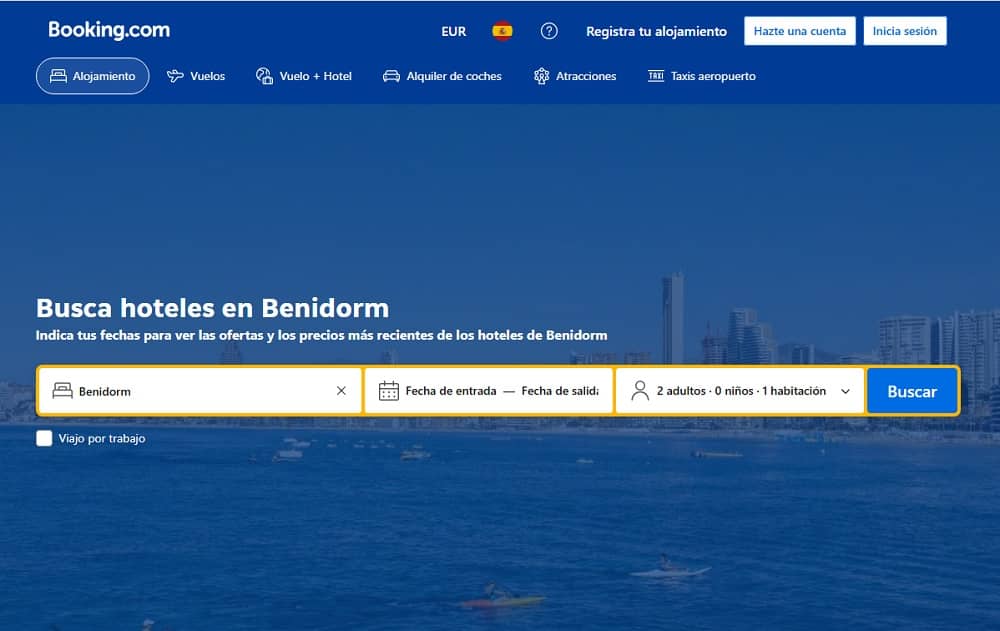Click the guest person icon
Image resolution: width=1000 pixels, height=631 pixels.
tap(640, 390)
